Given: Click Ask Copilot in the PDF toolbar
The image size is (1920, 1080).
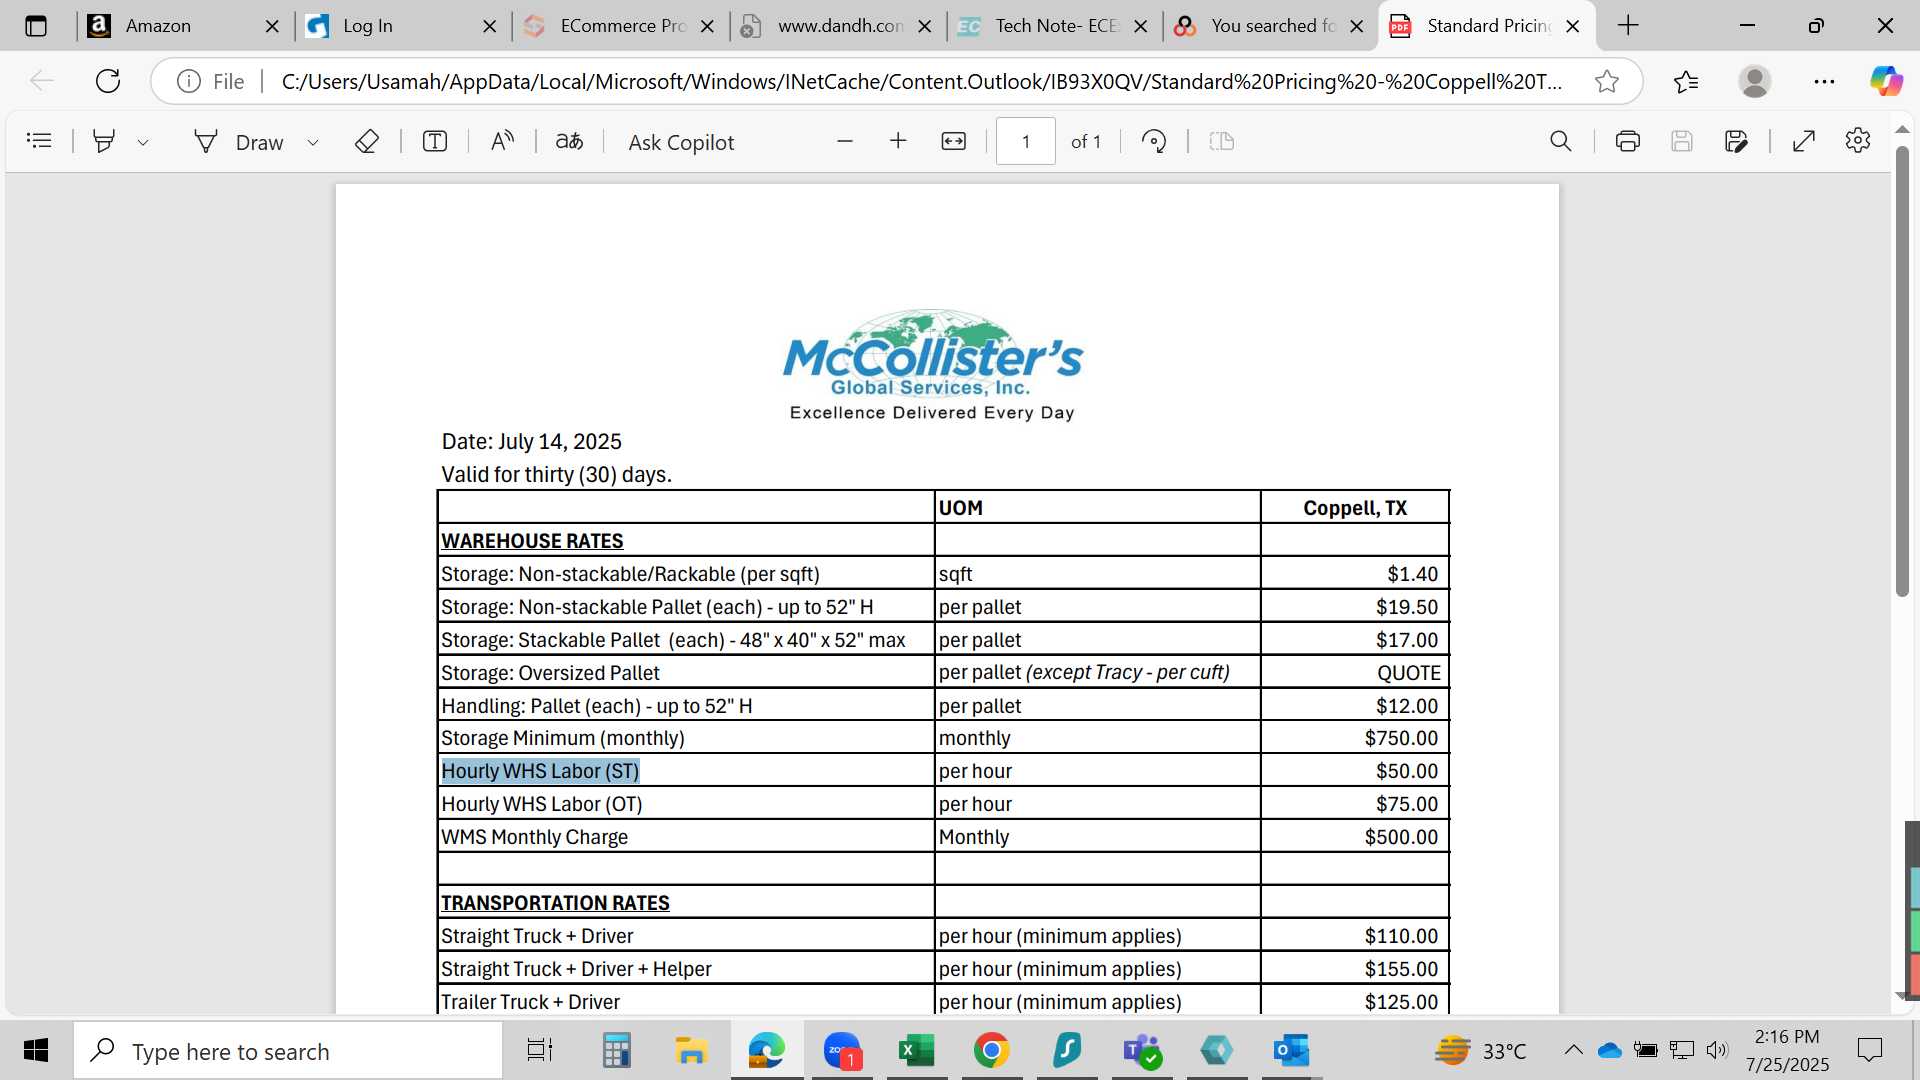Looking at the screenshot, I should (681, 142).
